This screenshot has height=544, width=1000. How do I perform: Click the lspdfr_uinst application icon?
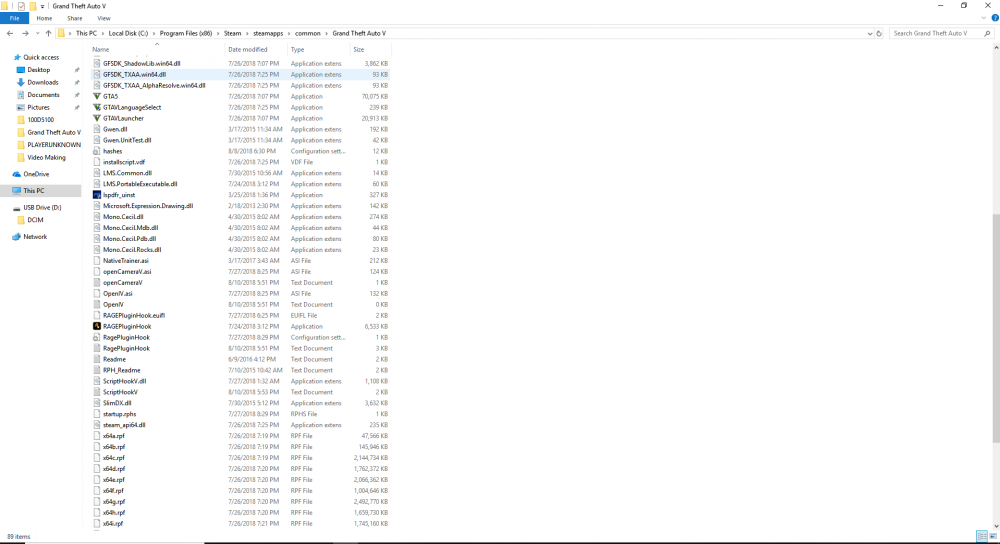tap(97, 195)
